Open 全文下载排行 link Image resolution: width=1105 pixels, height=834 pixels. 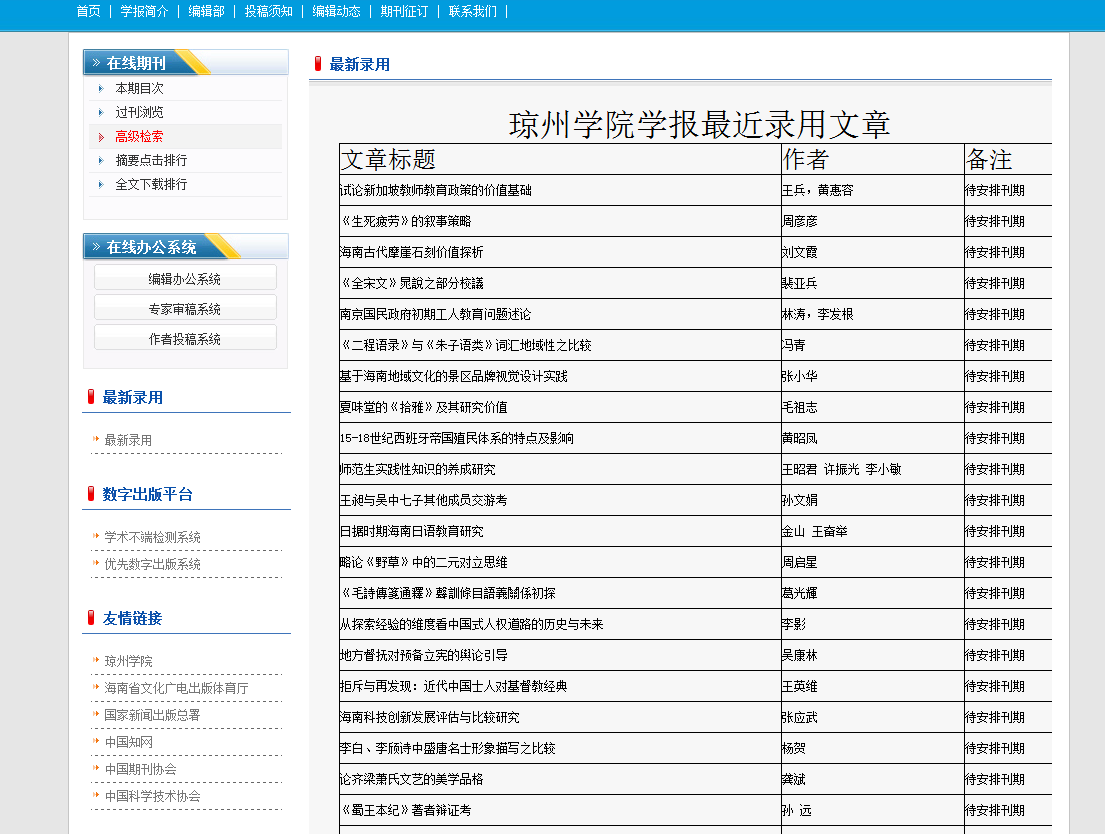tap(152, 184)
